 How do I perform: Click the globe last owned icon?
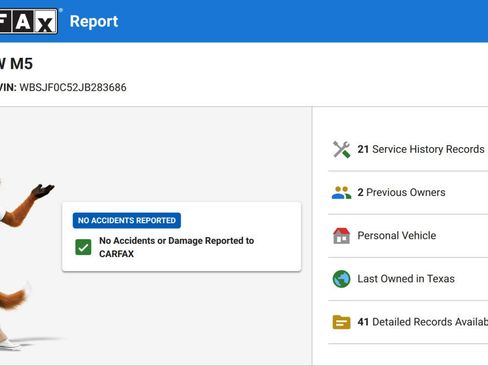(x=341, y=279)
